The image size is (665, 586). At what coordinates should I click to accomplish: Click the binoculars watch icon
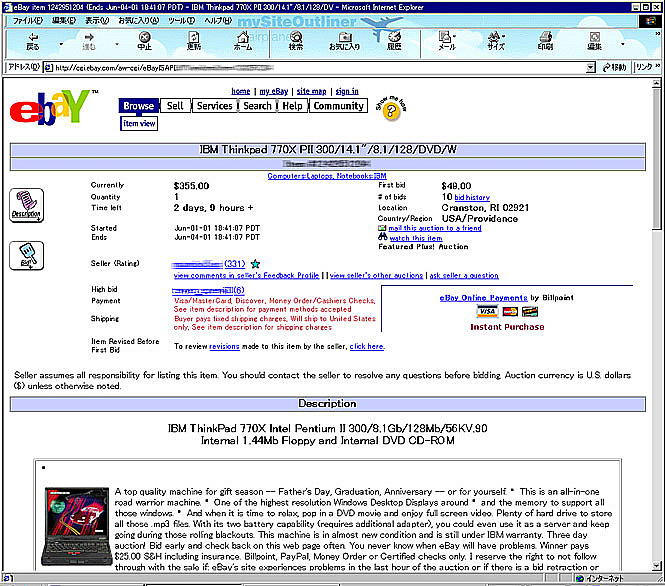(x=383, y=237)
